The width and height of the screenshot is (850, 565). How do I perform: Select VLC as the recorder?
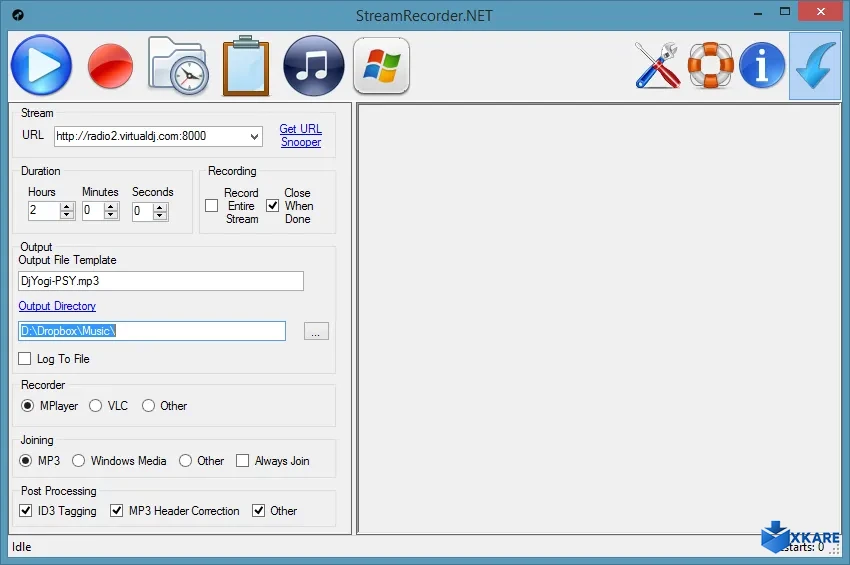(95, 406)
